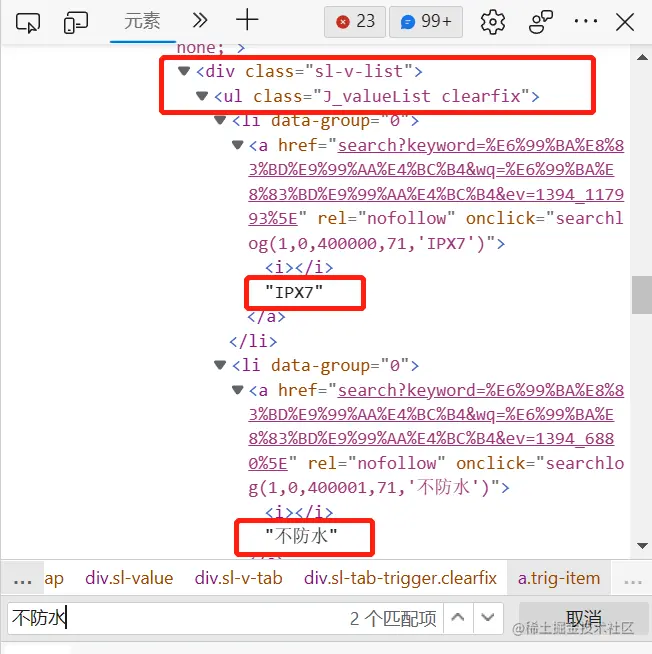652x654 pixels.
Task: Show more tabs with double chevron
Action: 200,20
